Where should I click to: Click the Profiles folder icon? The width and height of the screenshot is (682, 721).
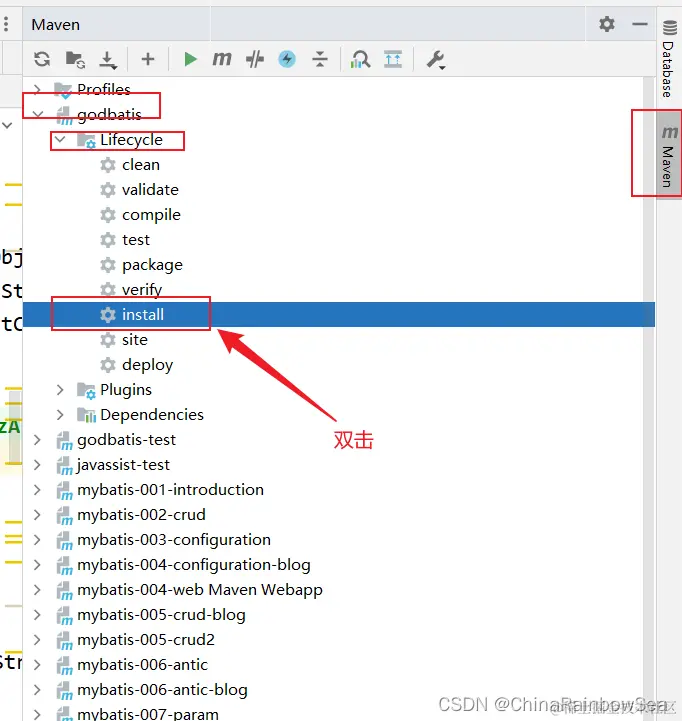[x=63, y=90]
